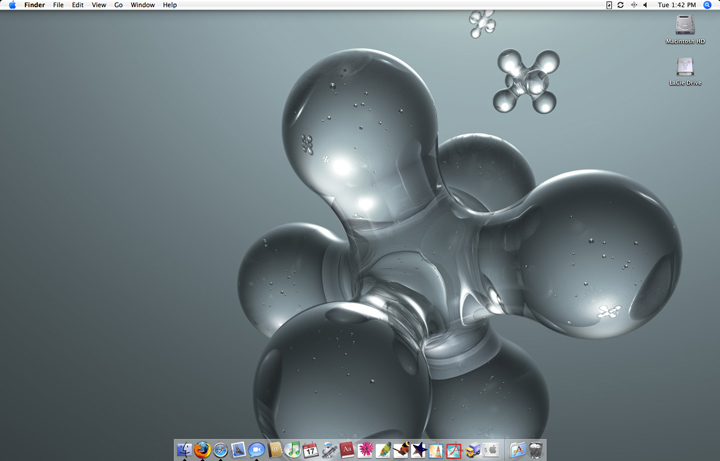The width and height of the screenshot is (720, 461).
Task: Open the File menu
Action: pyautogui.click(x=58, y=5)
